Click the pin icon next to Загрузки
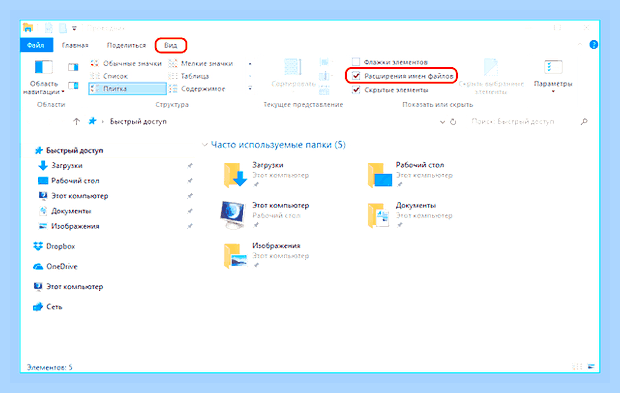 tap(190, 166)
